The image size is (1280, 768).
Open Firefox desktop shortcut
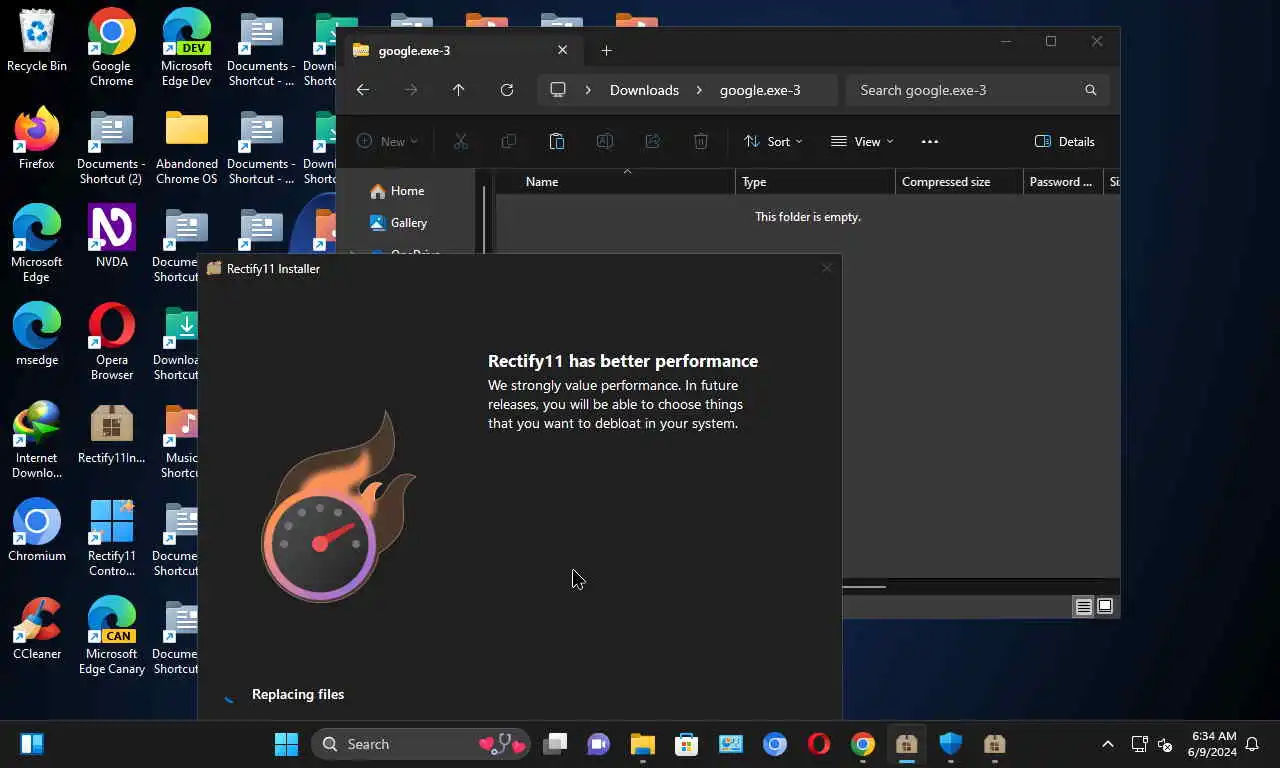coord(37,138)
